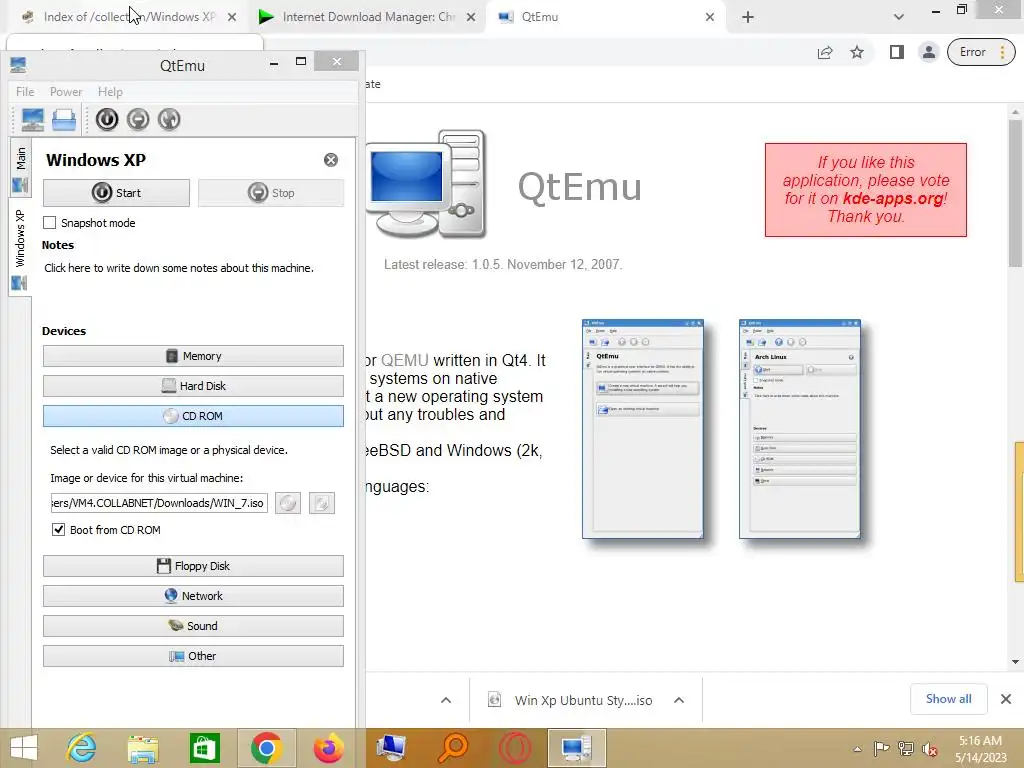The height and width of the screenshot is (768, 1024).
Task: Uncheck Boot from CD ROM
Action: pos(59,530)
